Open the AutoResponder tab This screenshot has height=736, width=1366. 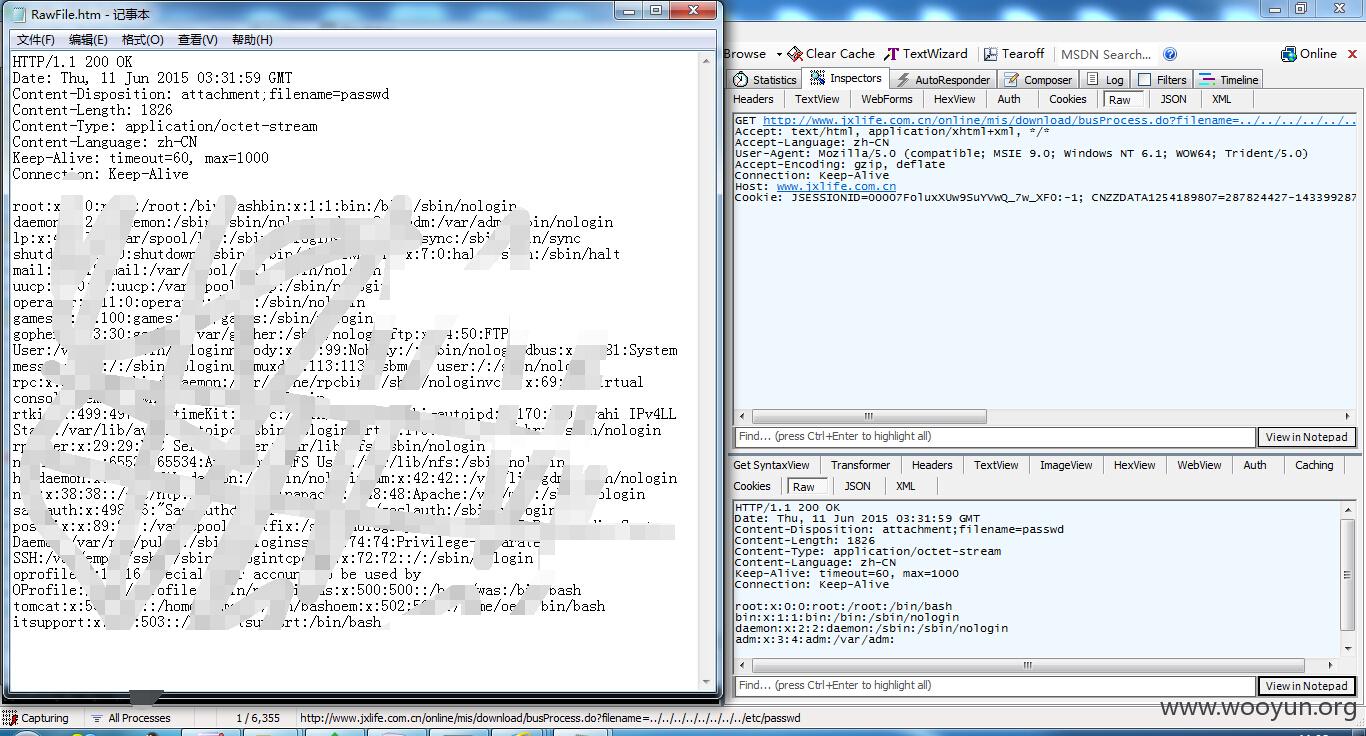pos(942,79)
